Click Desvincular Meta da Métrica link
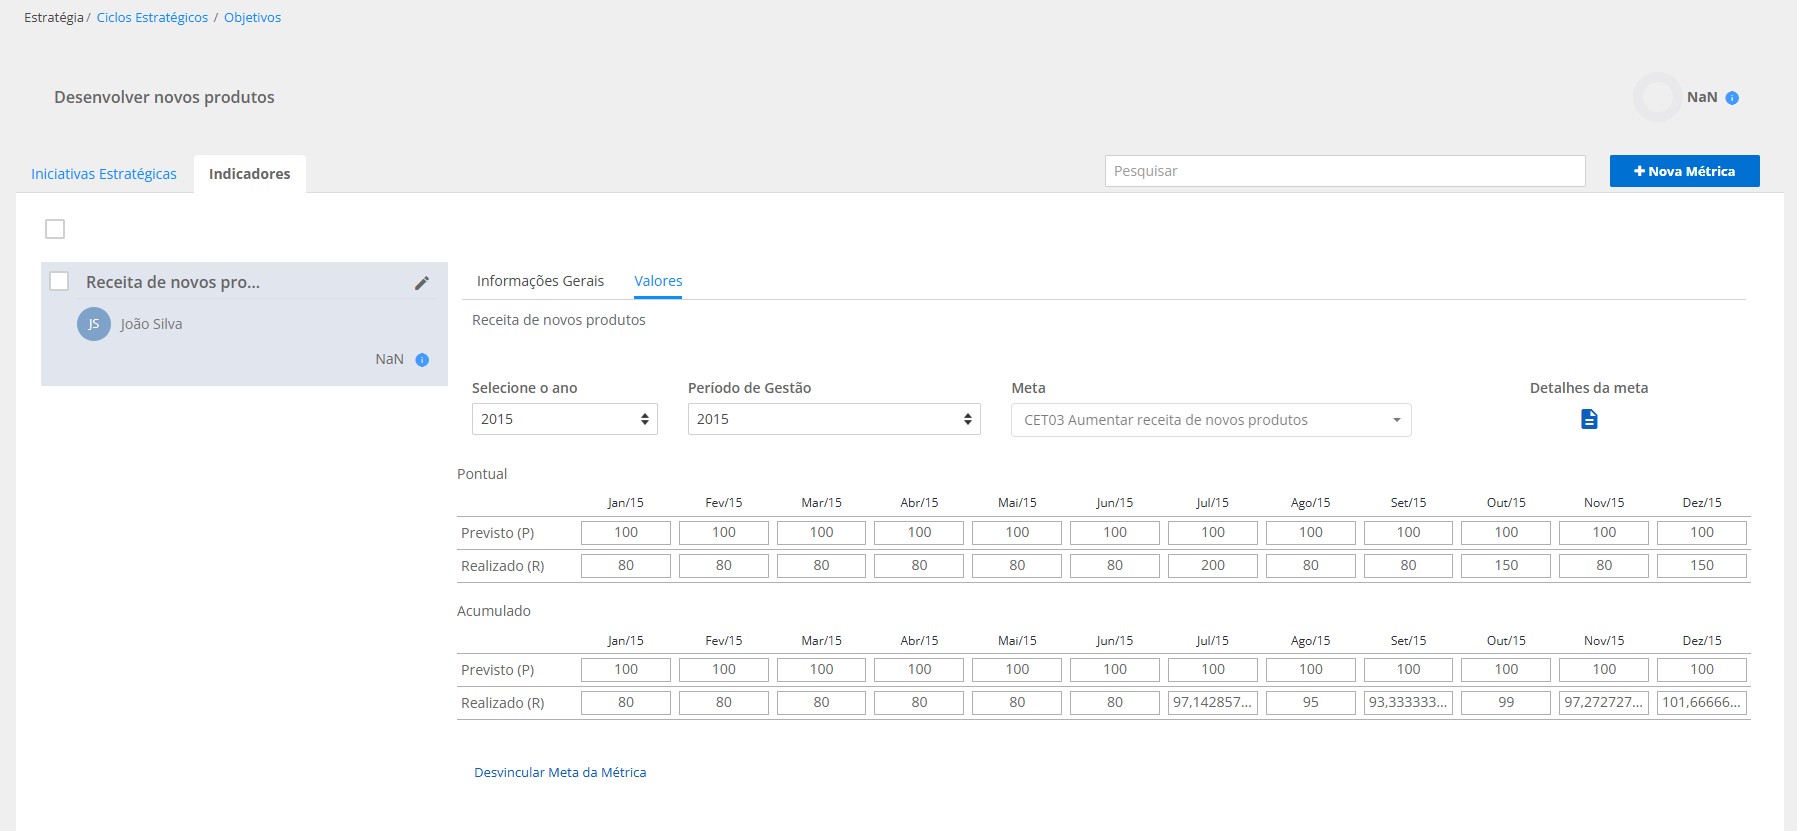 point(560,772)
